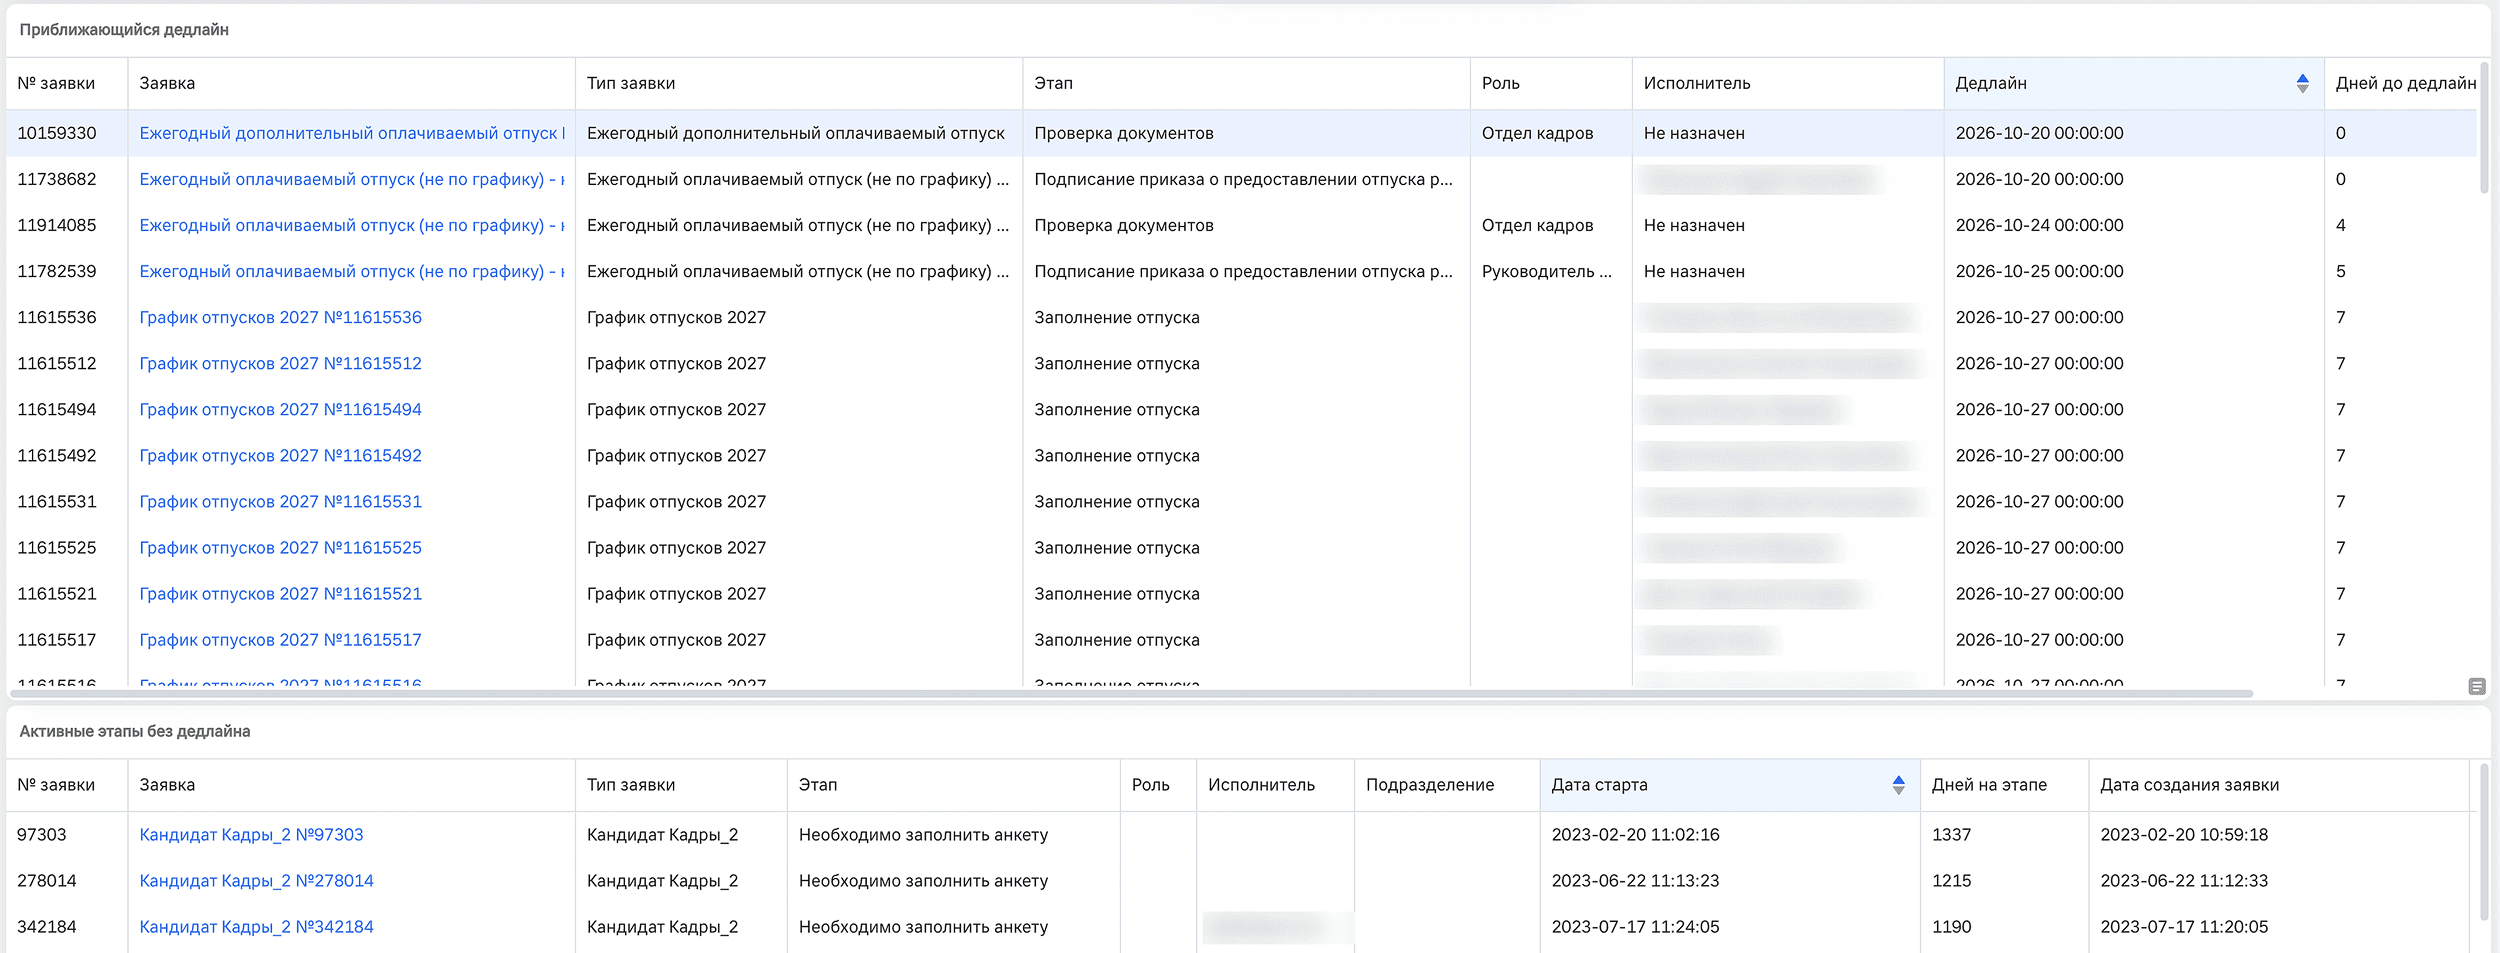Open the request link in row 11914085

click(352, 226)
